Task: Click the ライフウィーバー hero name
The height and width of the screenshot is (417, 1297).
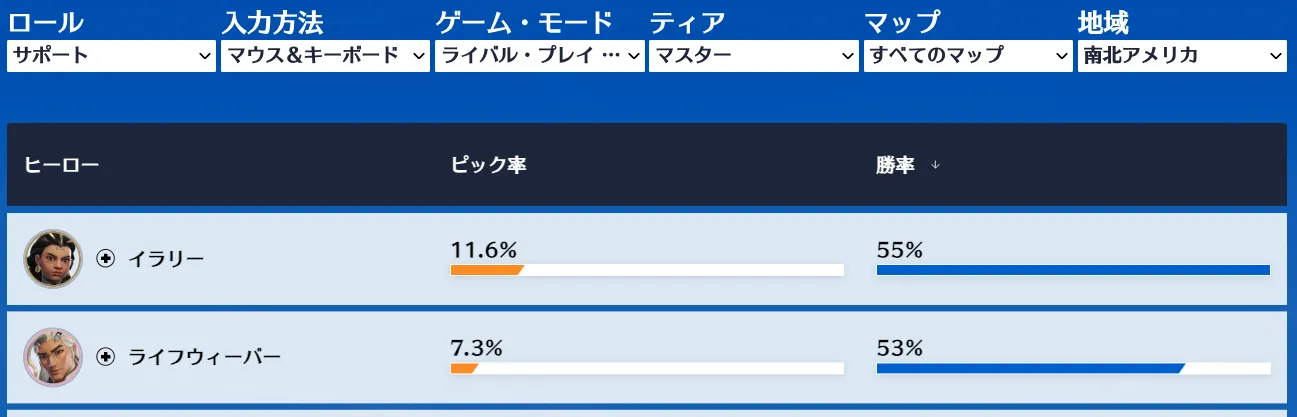Action: [x=205, y=357]
